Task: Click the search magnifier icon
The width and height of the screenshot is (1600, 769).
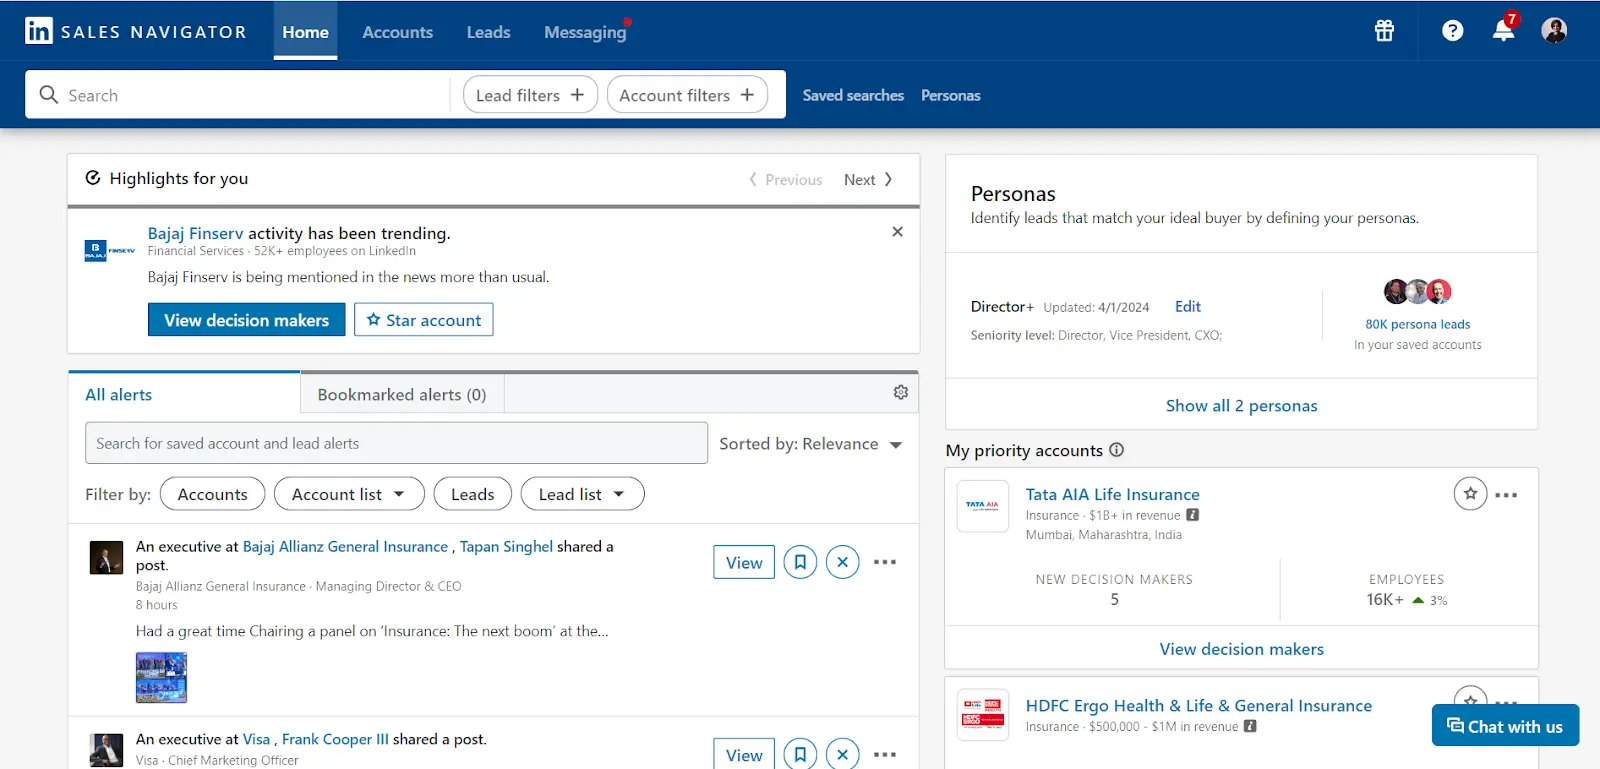Action: 48,94
